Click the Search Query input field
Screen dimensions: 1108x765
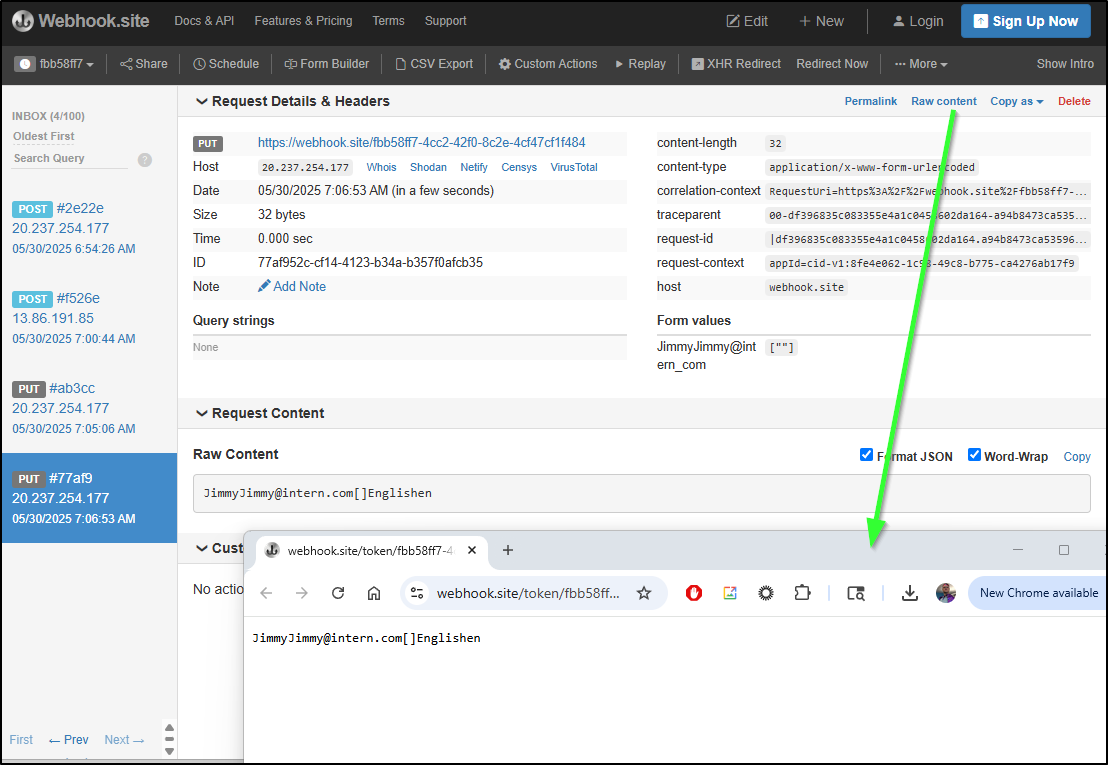click(x=69, y=158)
